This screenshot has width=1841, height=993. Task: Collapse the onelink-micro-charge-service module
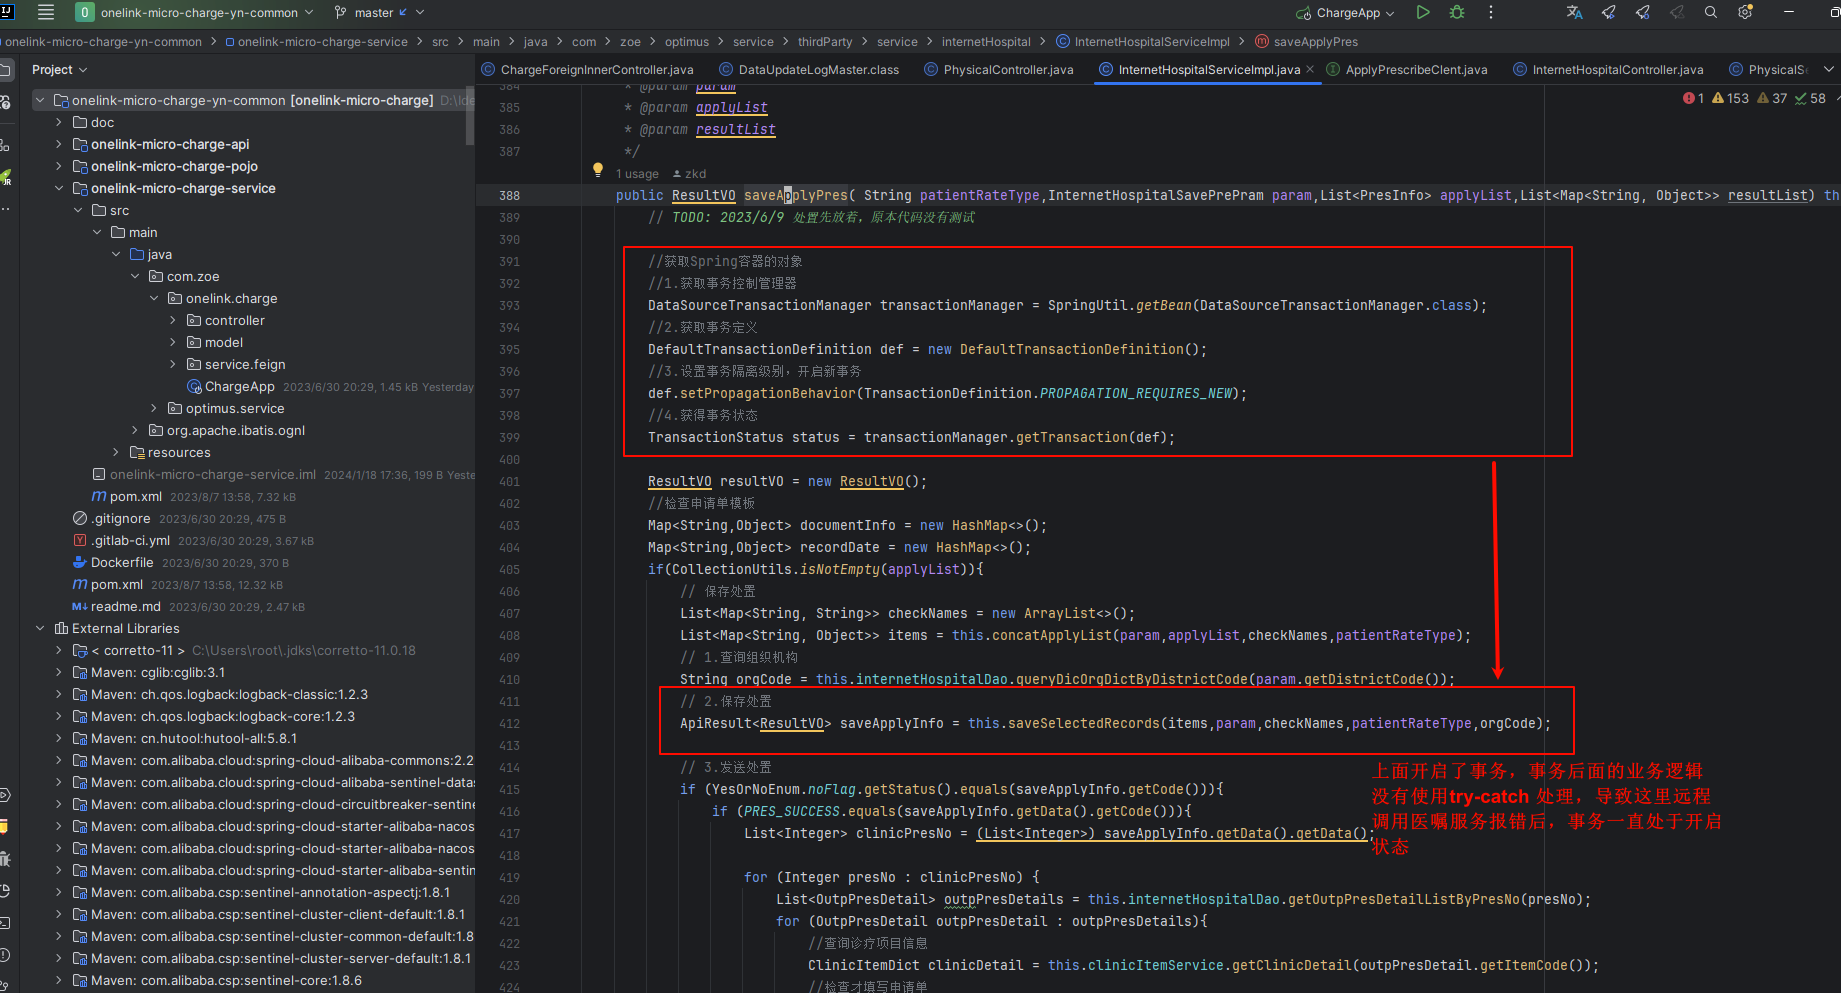point(59,188)
